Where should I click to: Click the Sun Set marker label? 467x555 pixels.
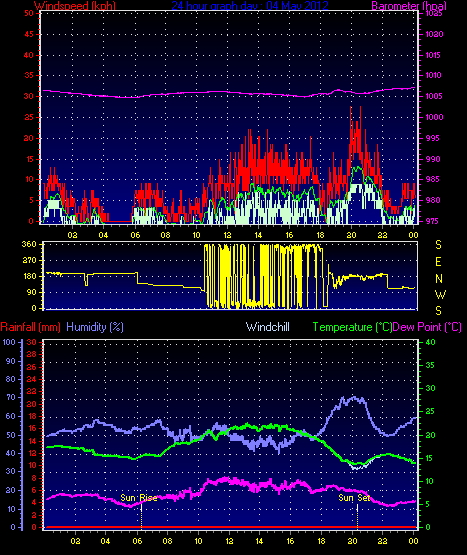point(354,498)
